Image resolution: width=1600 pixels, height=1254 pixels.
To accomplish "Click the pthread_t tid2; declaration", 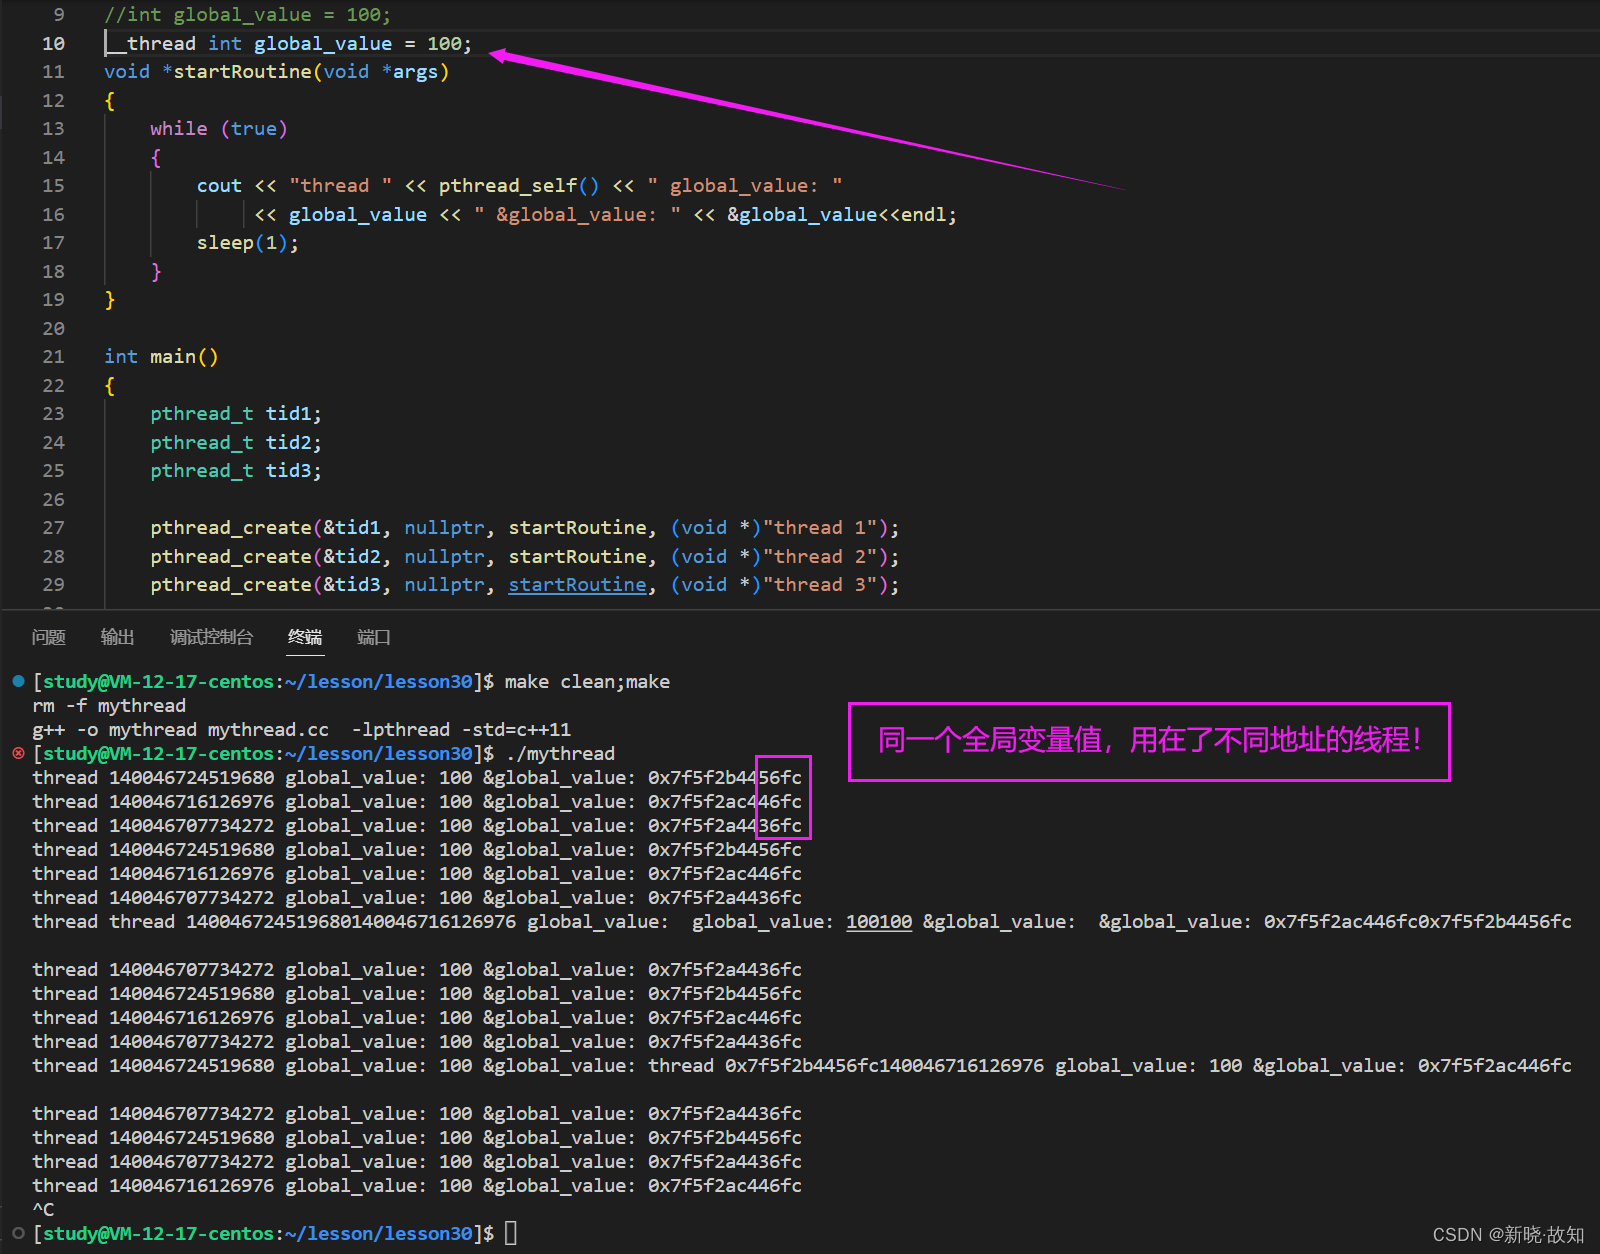I will click(x=236, y=443).
